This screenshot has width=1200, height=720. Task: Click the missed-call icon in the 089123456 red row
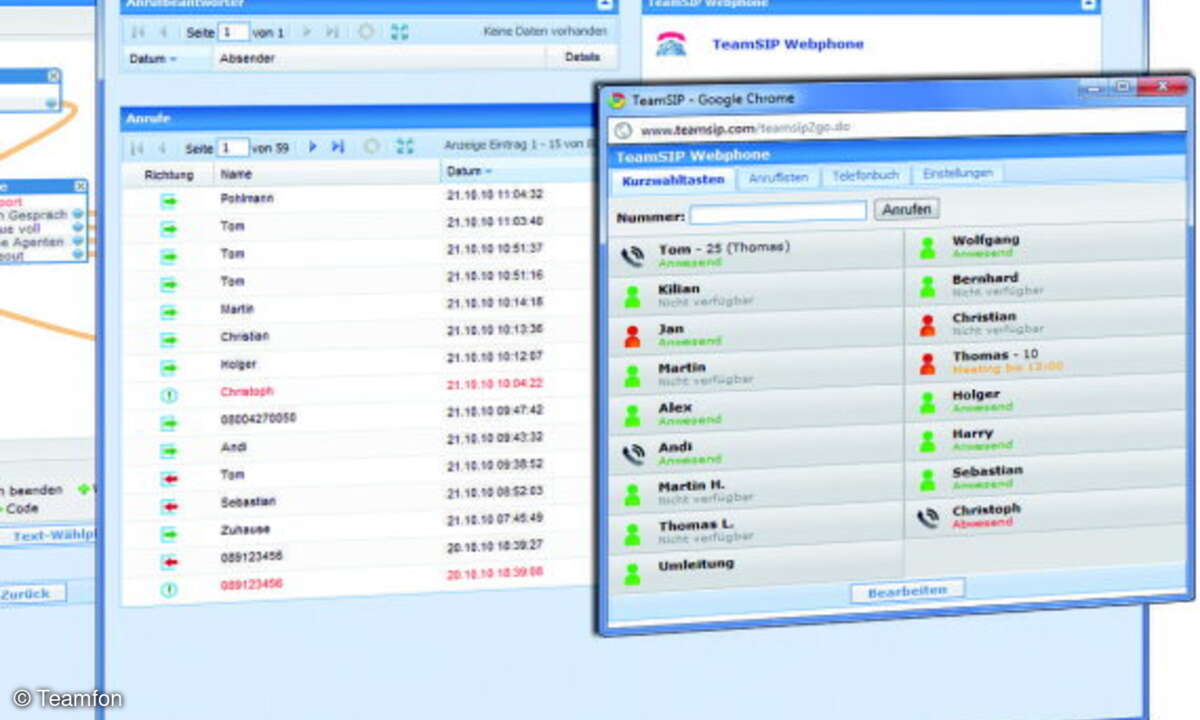coord(169,590)
